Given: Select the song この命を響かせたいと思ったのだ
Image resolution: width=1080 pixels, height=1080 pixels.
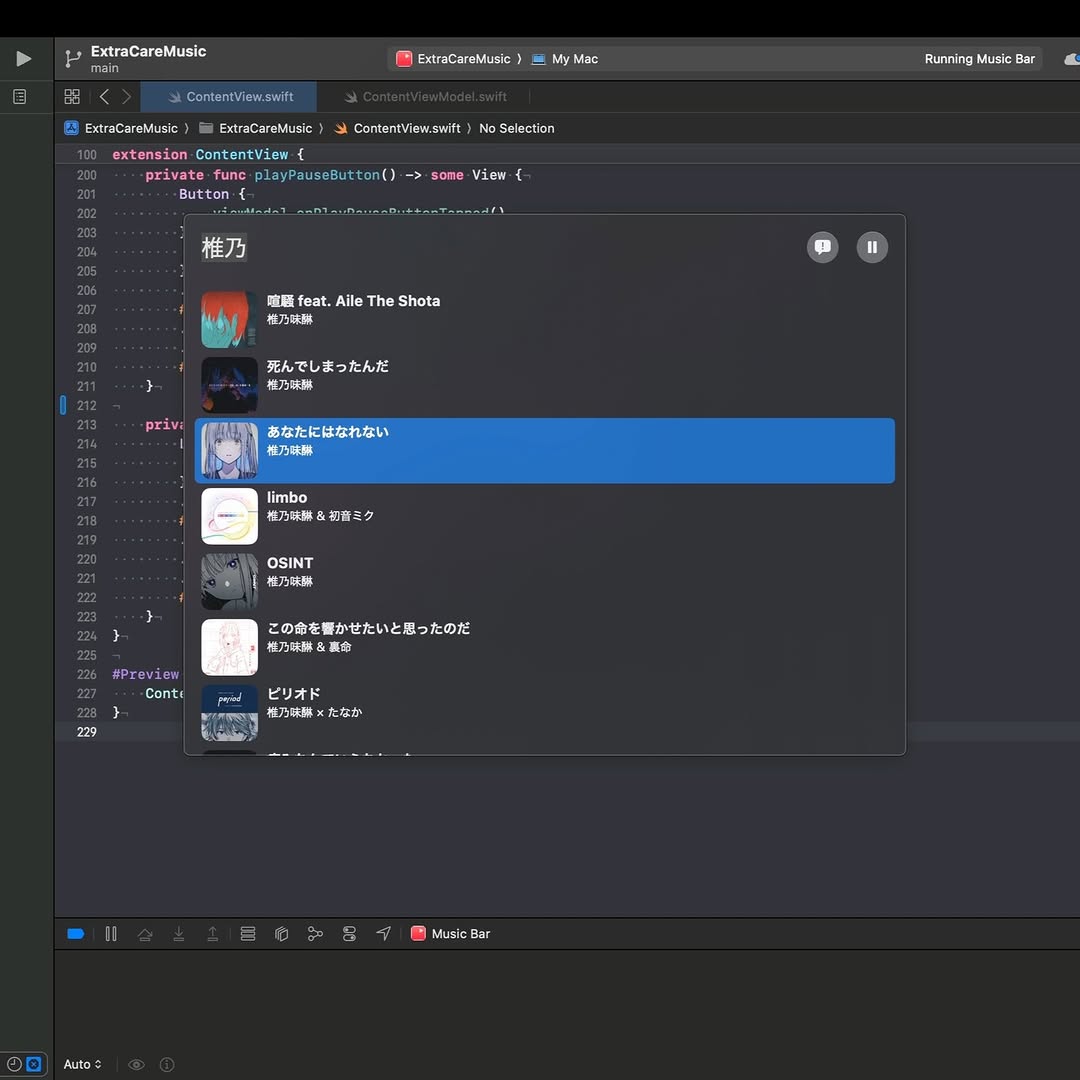Looking at the screenshot, I should (x=544, y=647).
